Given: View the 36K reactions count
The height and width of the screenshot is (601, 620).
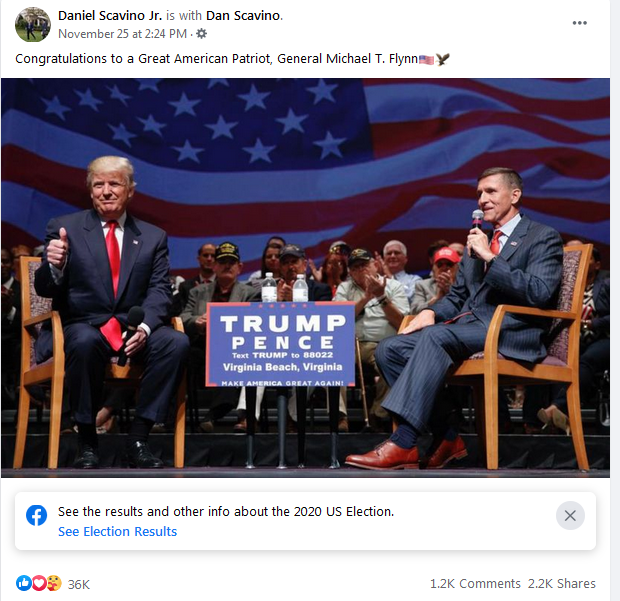Looking at the screenshot, I should pyautogui.click(x=79, y=584).
